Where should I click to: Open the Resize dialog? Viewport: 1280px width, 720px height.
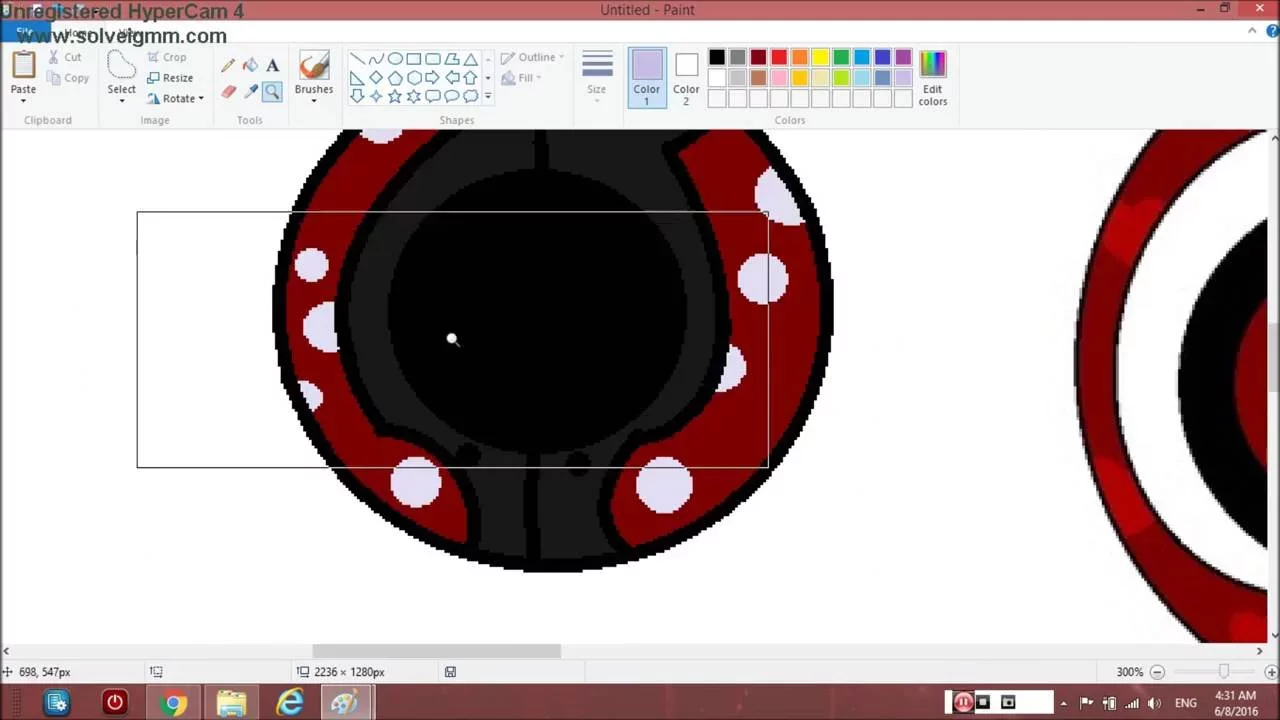pos(170,78)
